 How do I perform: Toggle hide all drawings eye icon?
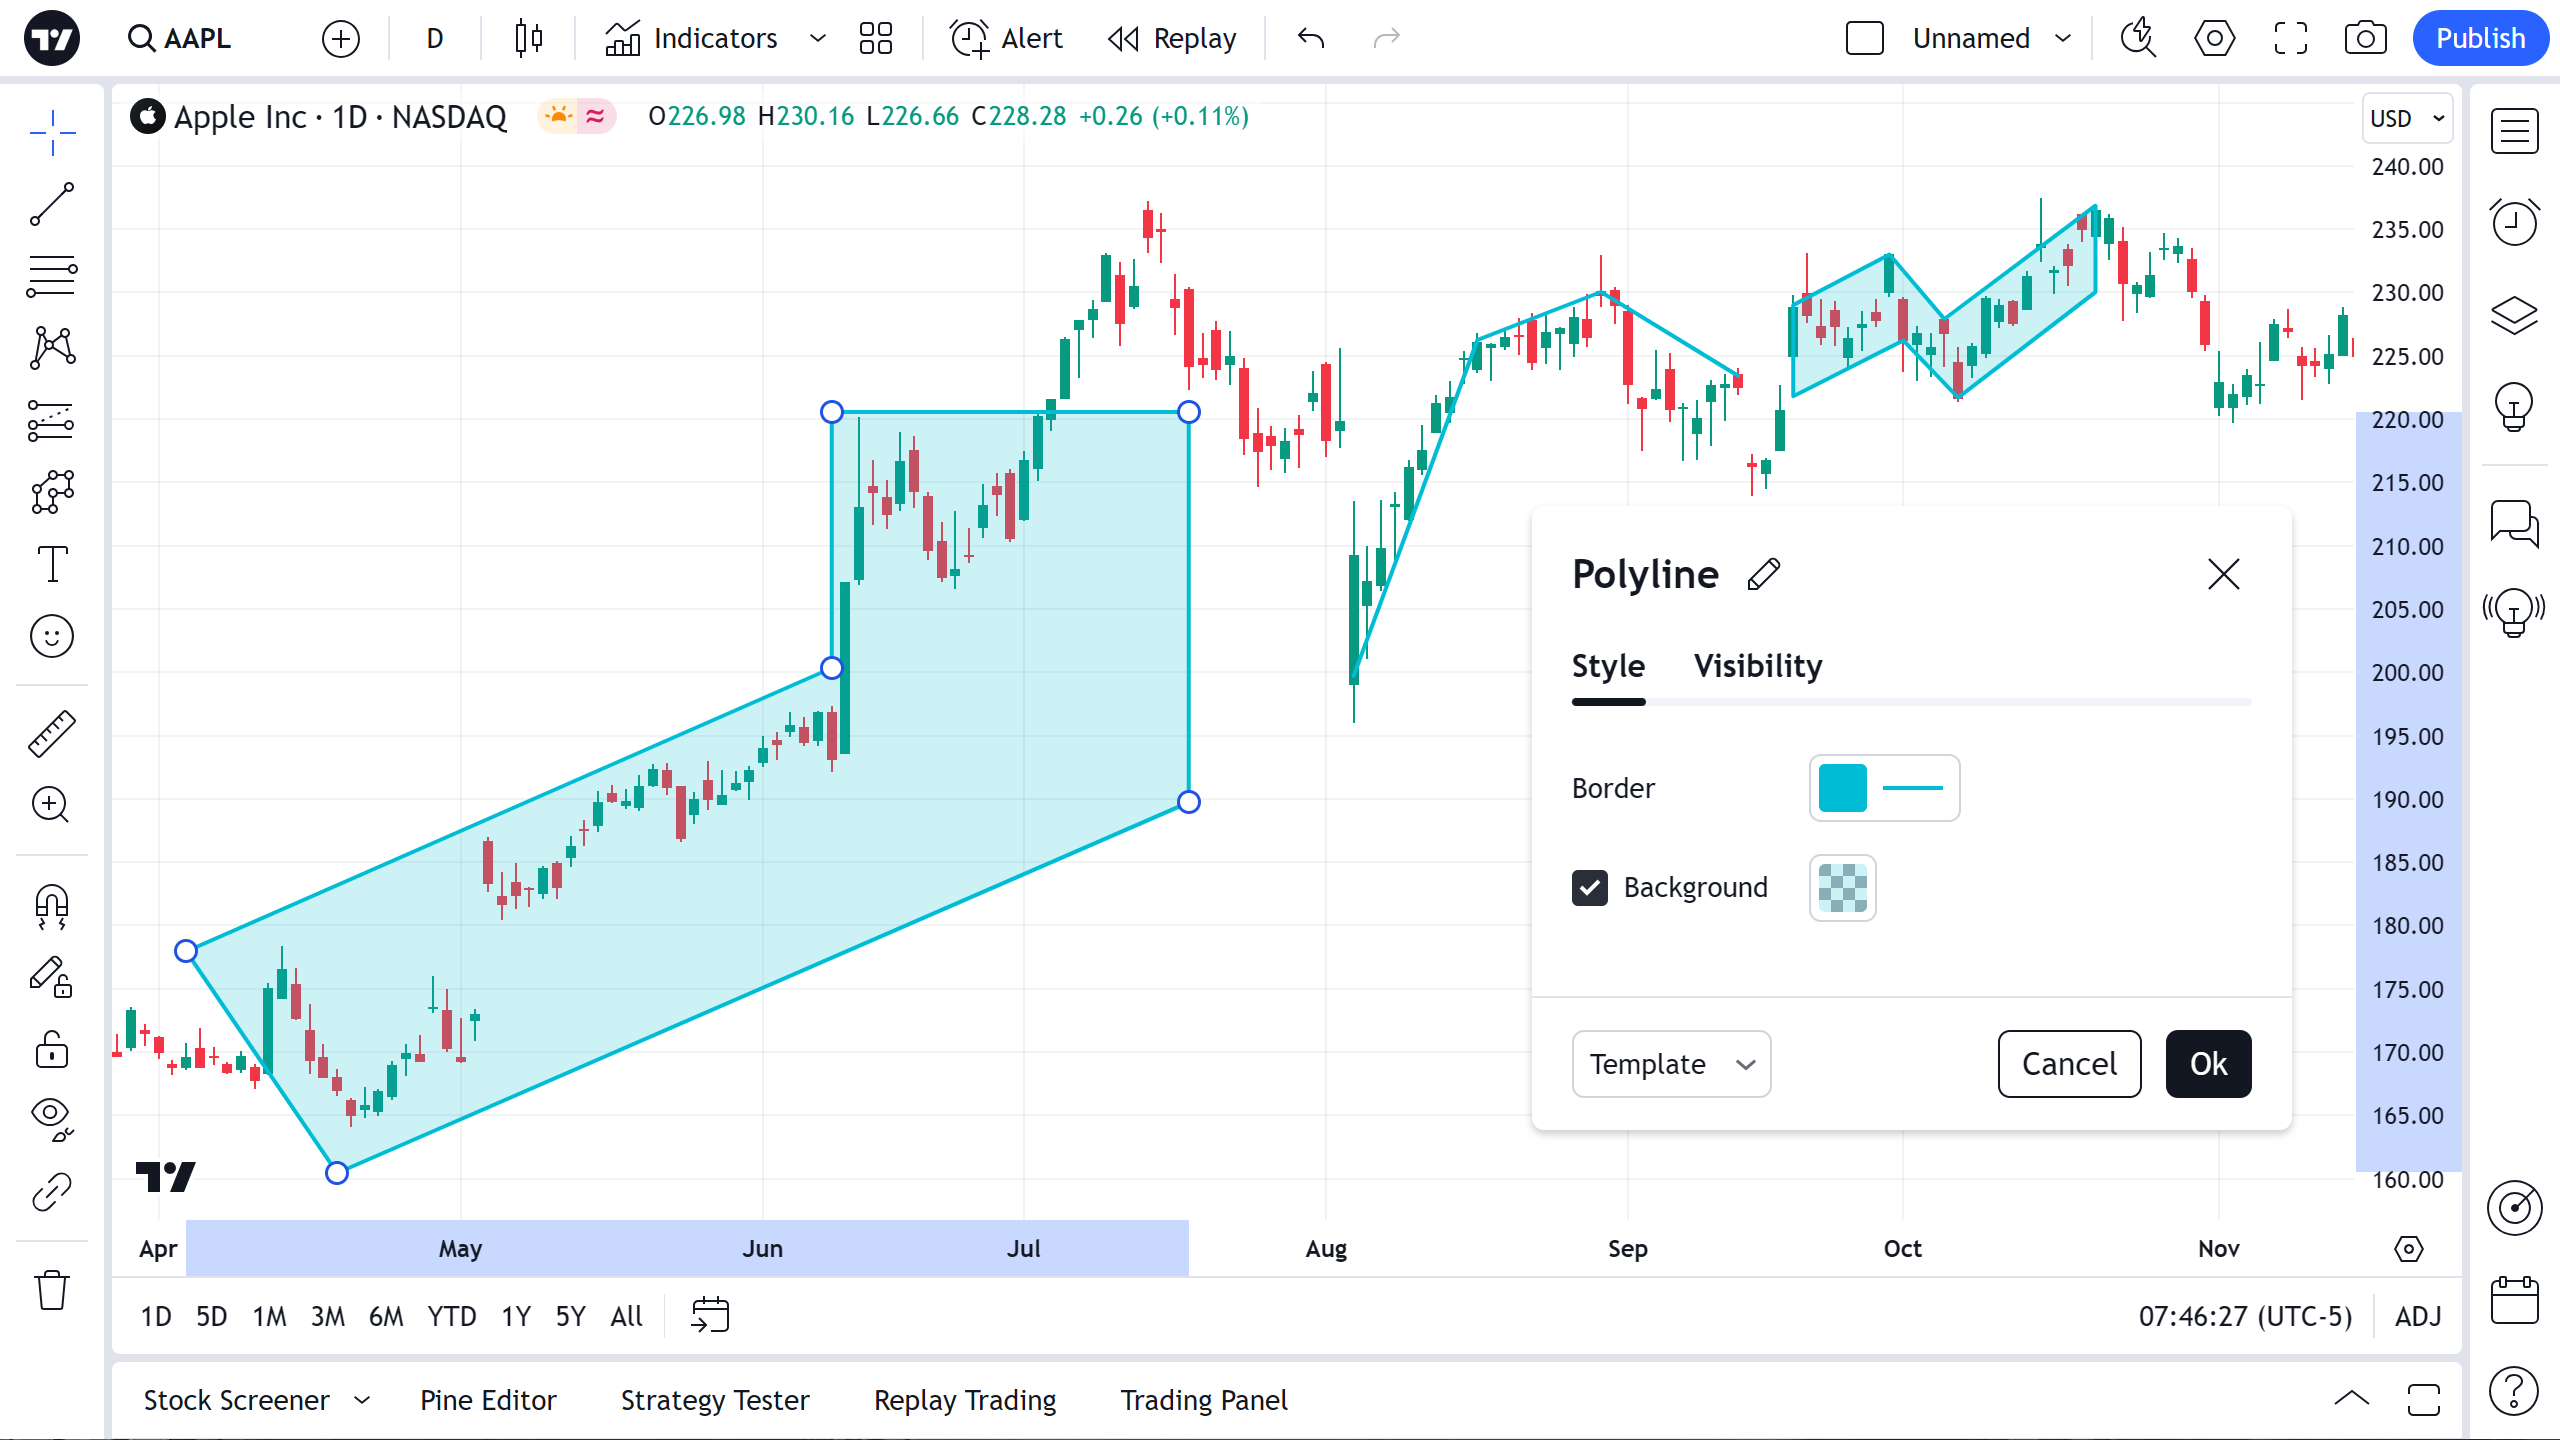click(52, 1118)
